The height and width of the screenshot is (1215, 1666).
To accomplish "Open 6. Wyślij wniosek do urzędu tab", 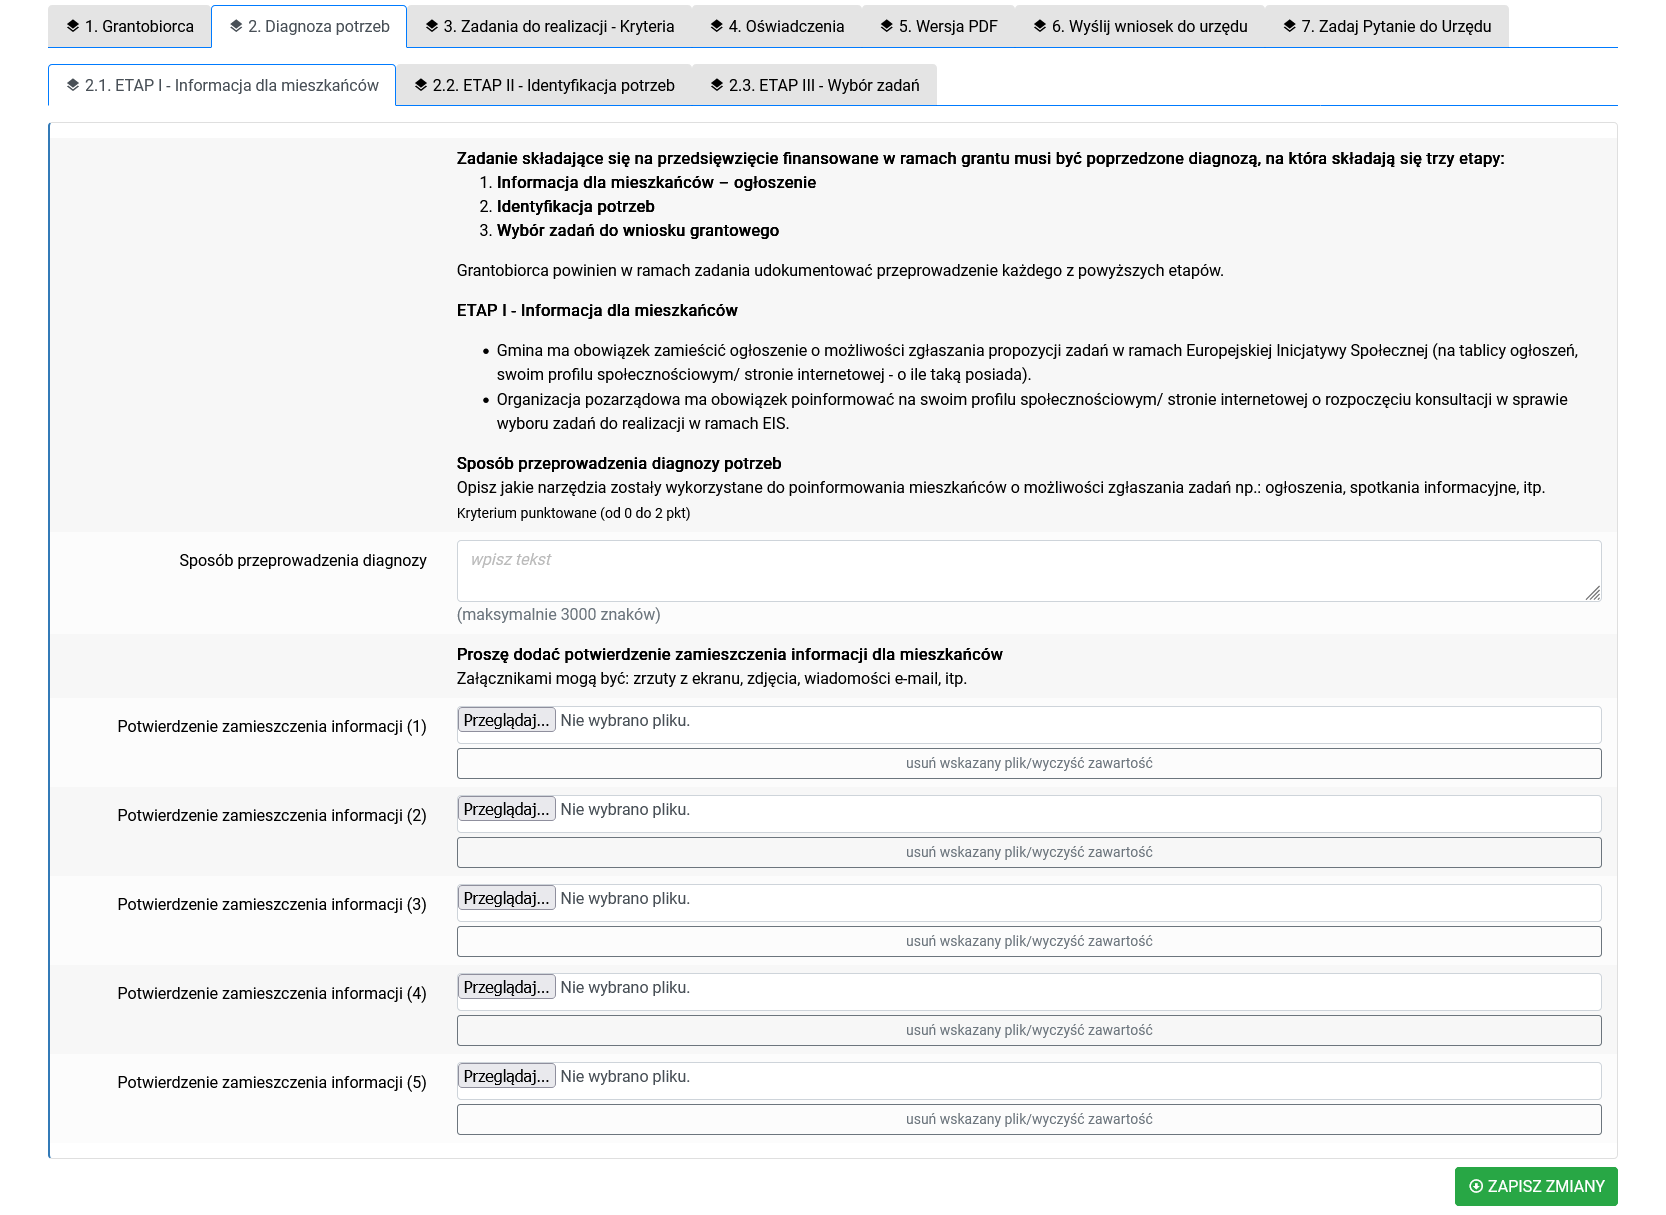I will 1140,27.
